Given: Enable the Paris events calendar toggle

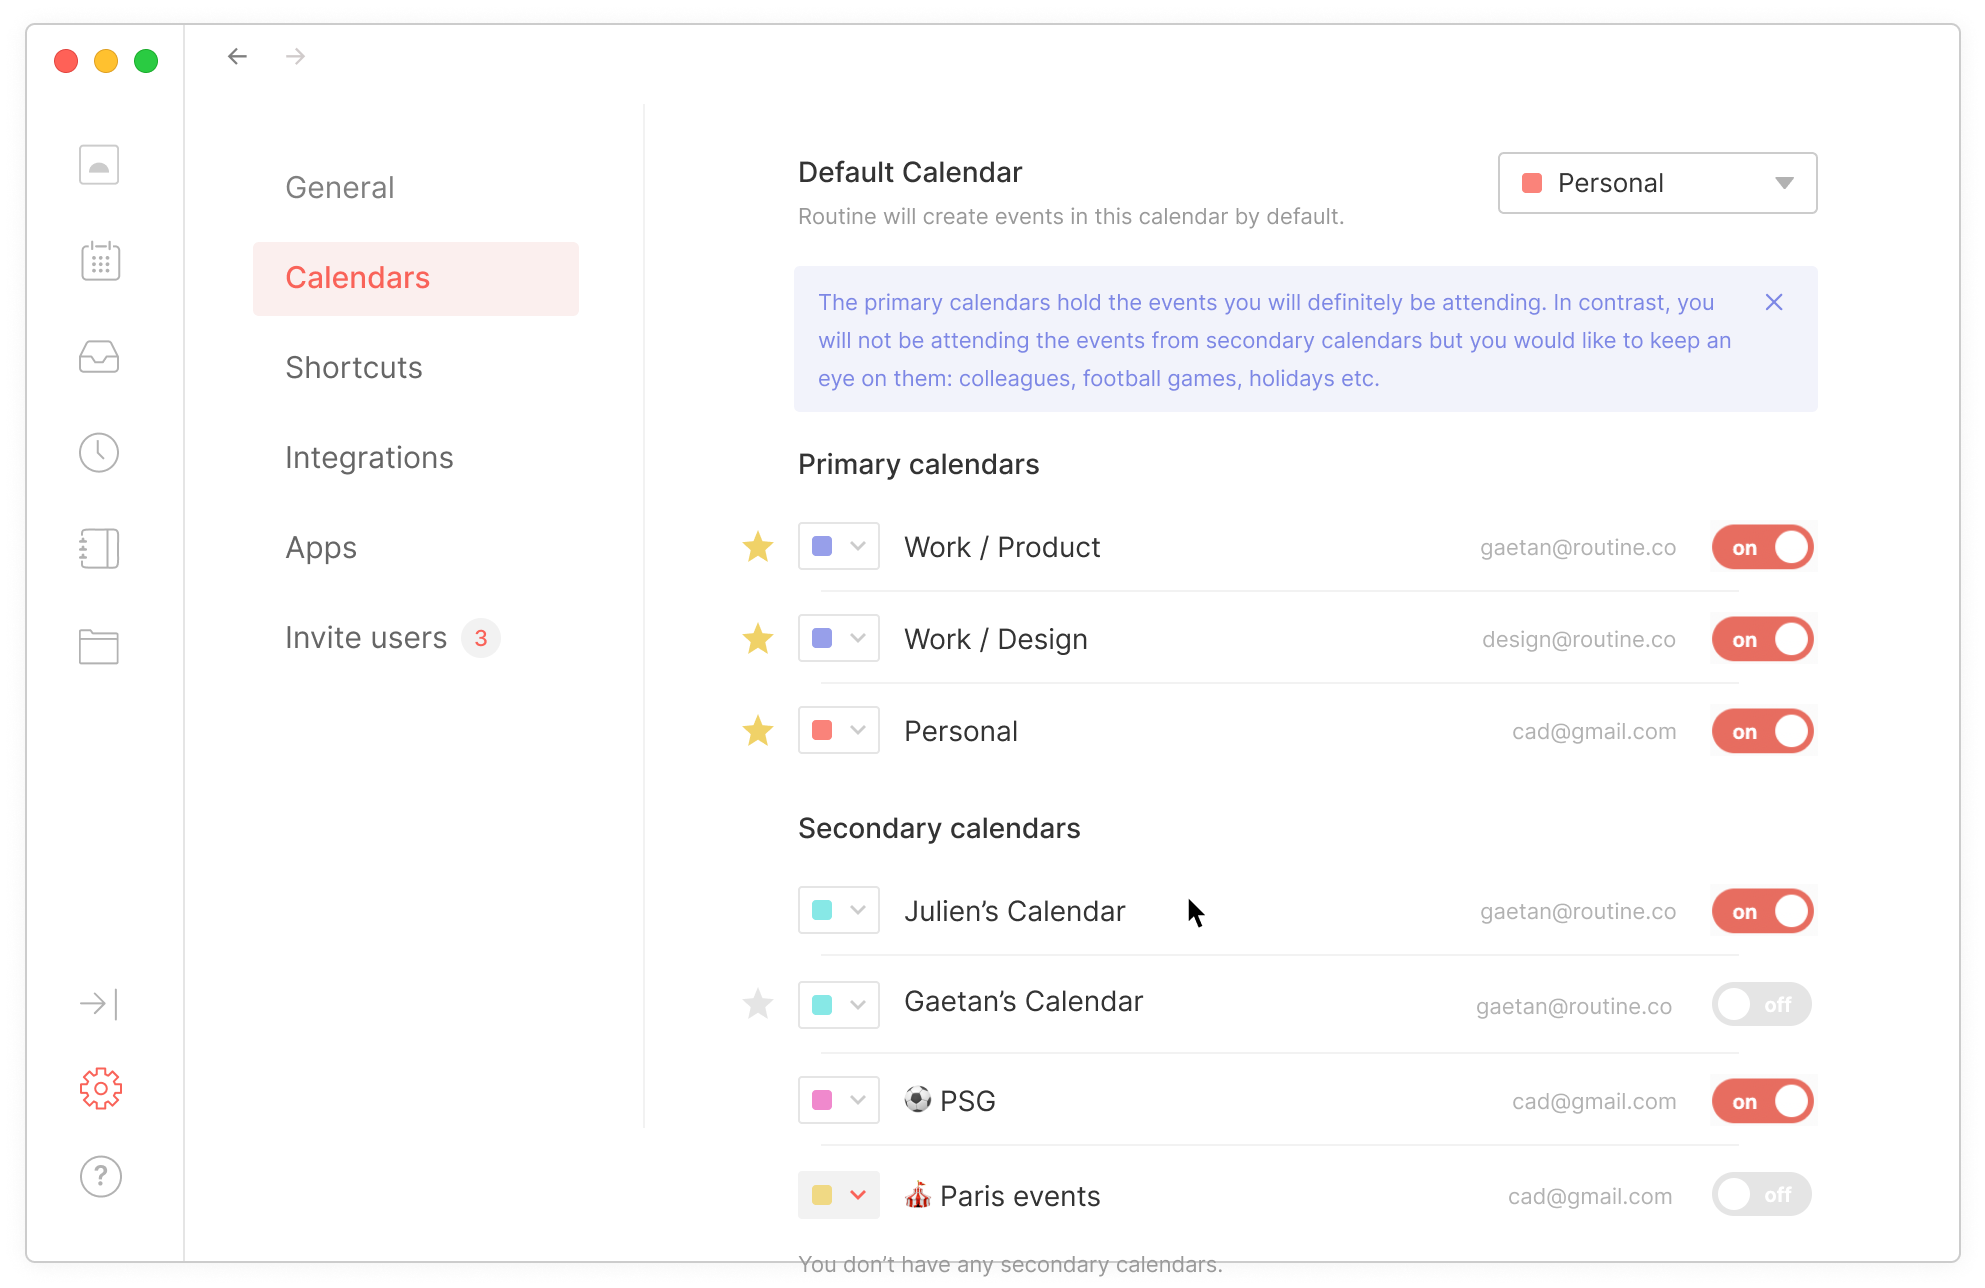Looking at the screenshot, I should click(x=1762, y=1194).
